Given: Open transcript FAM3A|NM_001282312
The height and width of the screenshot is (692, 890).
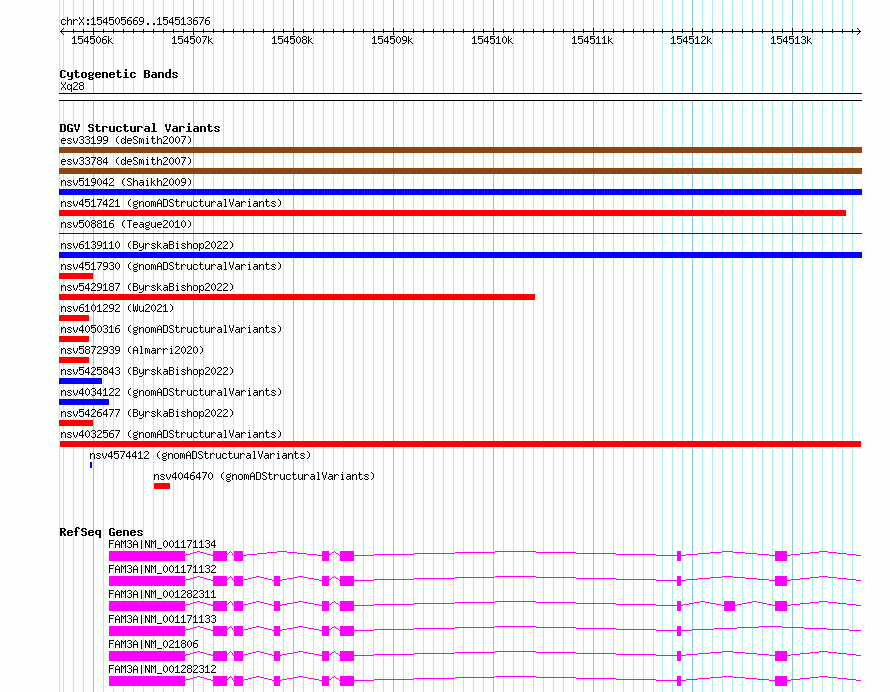Looking at the screenshot, I should pyautogui.click(x=162, y=669).
